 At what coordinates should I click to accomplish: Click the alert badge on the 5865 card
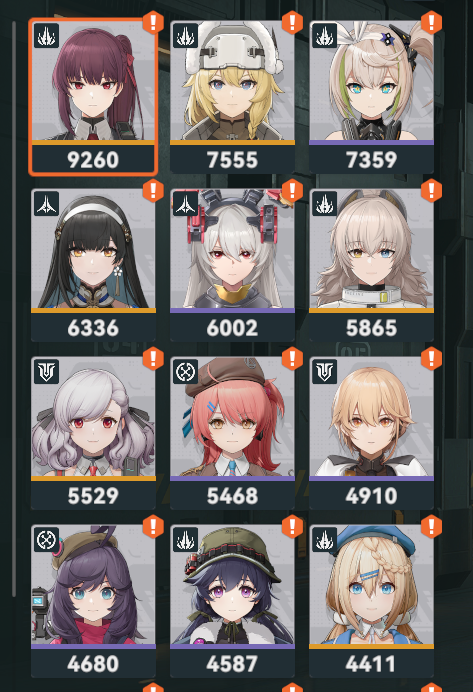[x=431, y=190]
